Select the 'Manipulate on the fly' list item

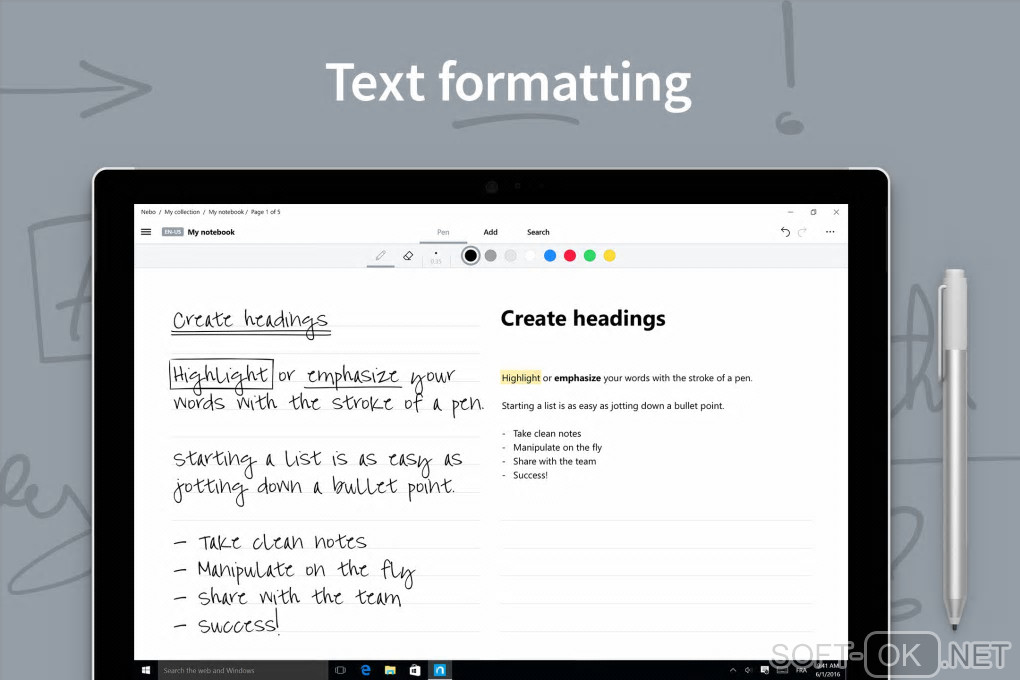point(557,448)
